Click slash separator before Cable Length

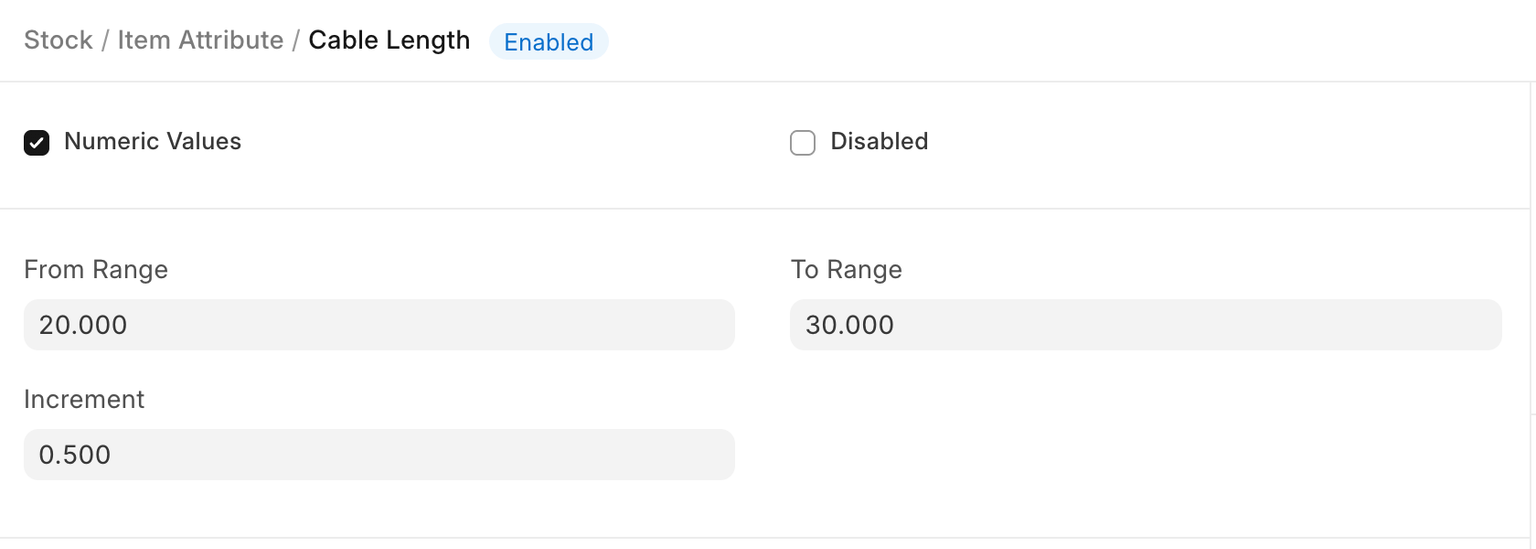(x=296, y=40)
